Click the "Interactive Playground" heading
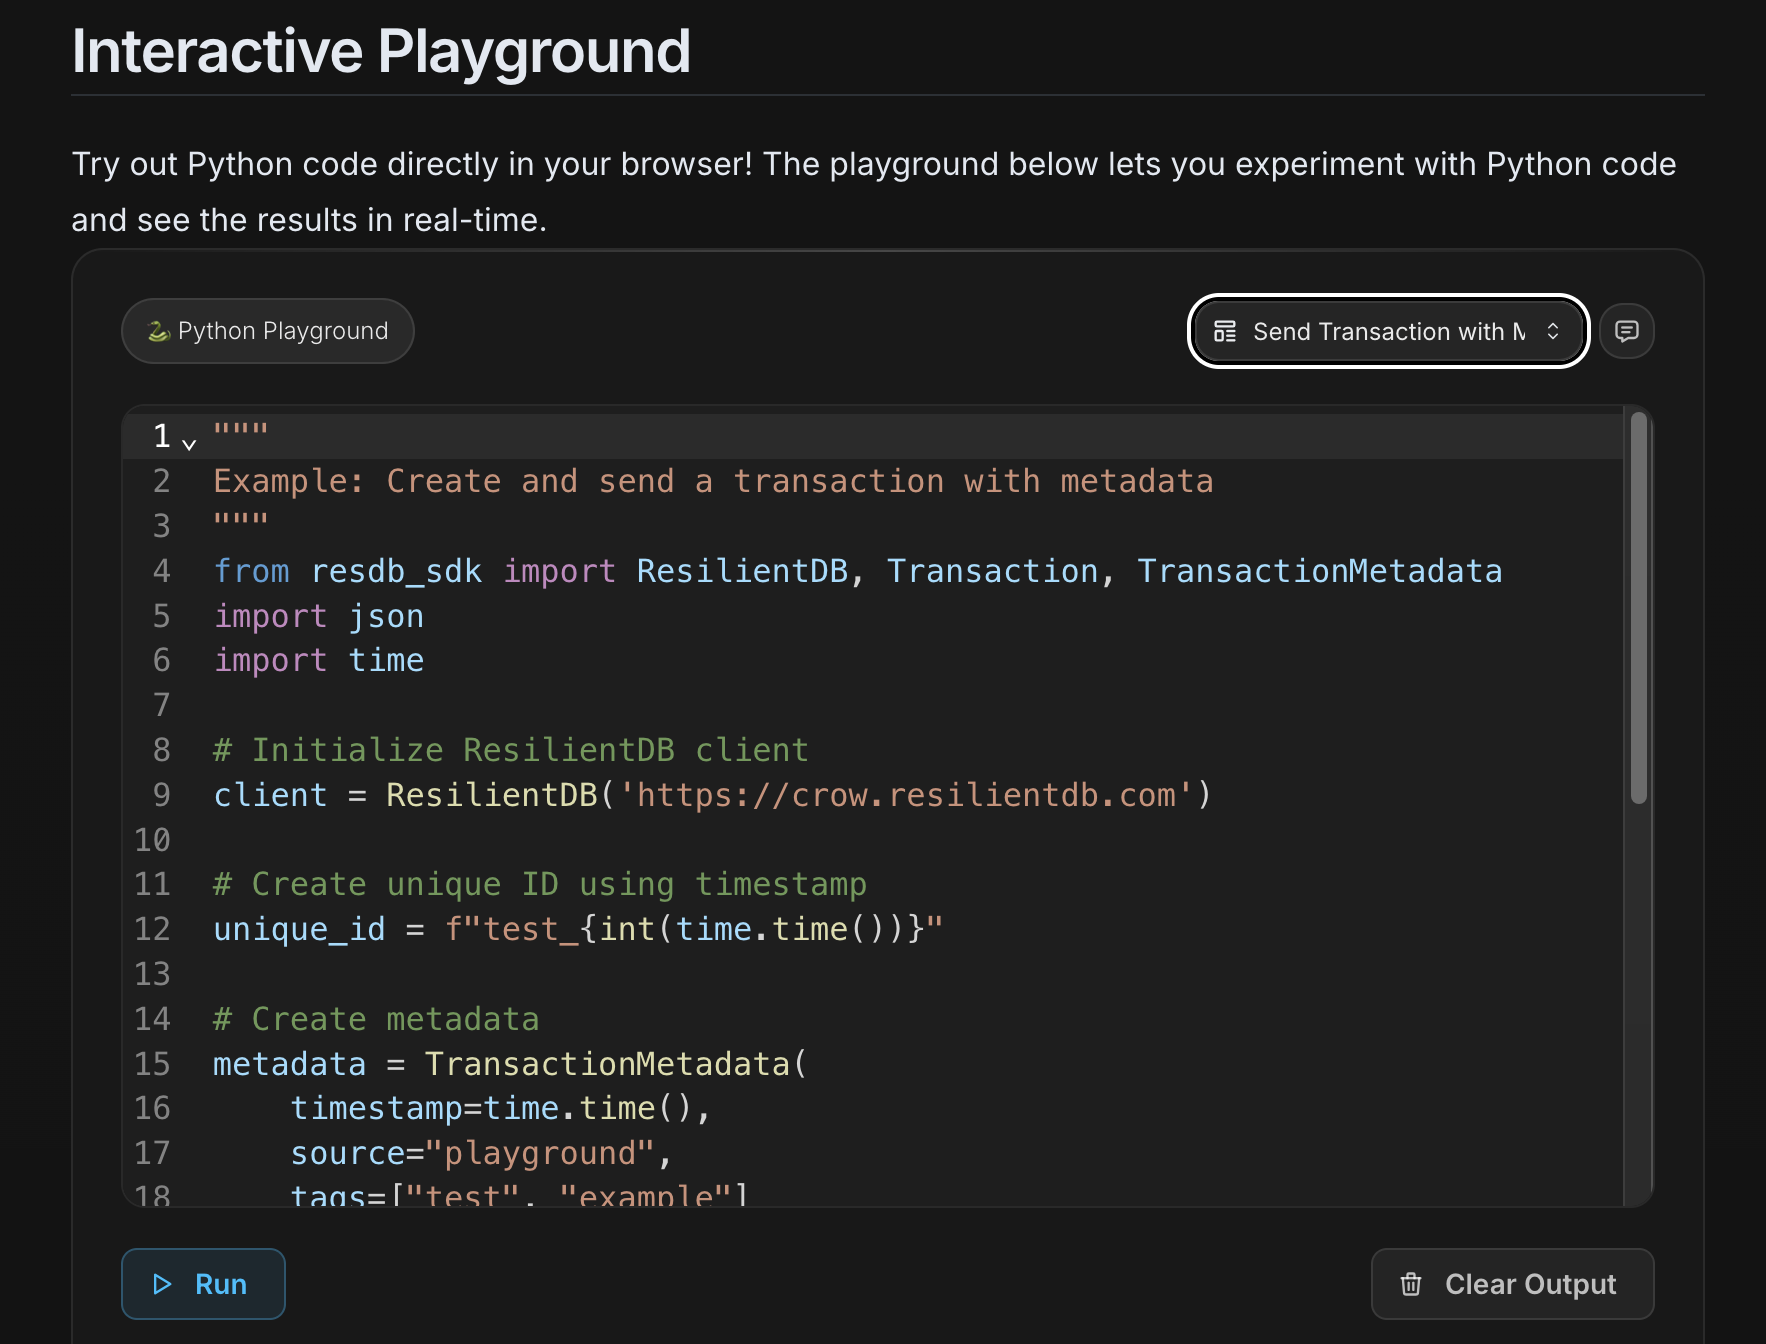This screenshot has height=1344, width=1766. tap(381, 51)
